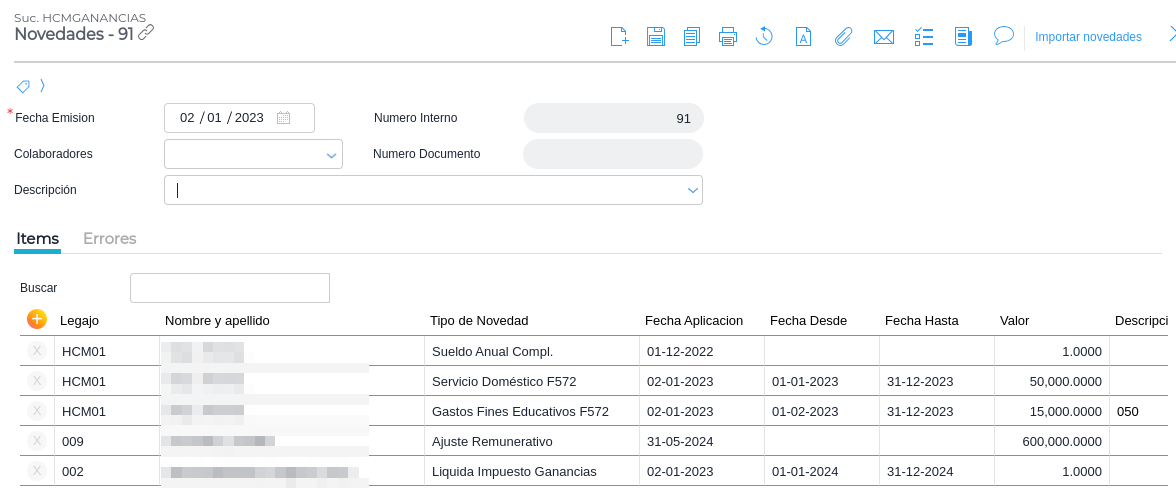Image resolution: width=1176 pixels, height=500 pixels.
Task: Expand the Colaboradores dropdown
Action: coord(331,155)
